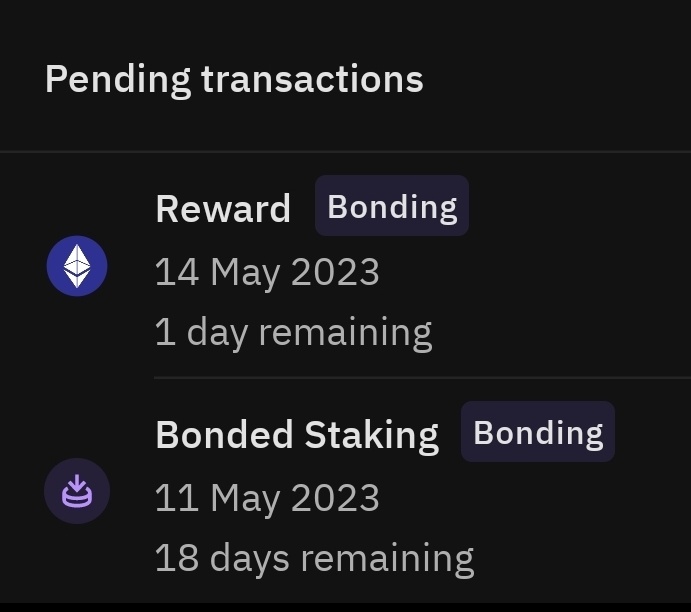Click the word 'transactions' in the heading

pyautogui.click(x=312, y=79)
